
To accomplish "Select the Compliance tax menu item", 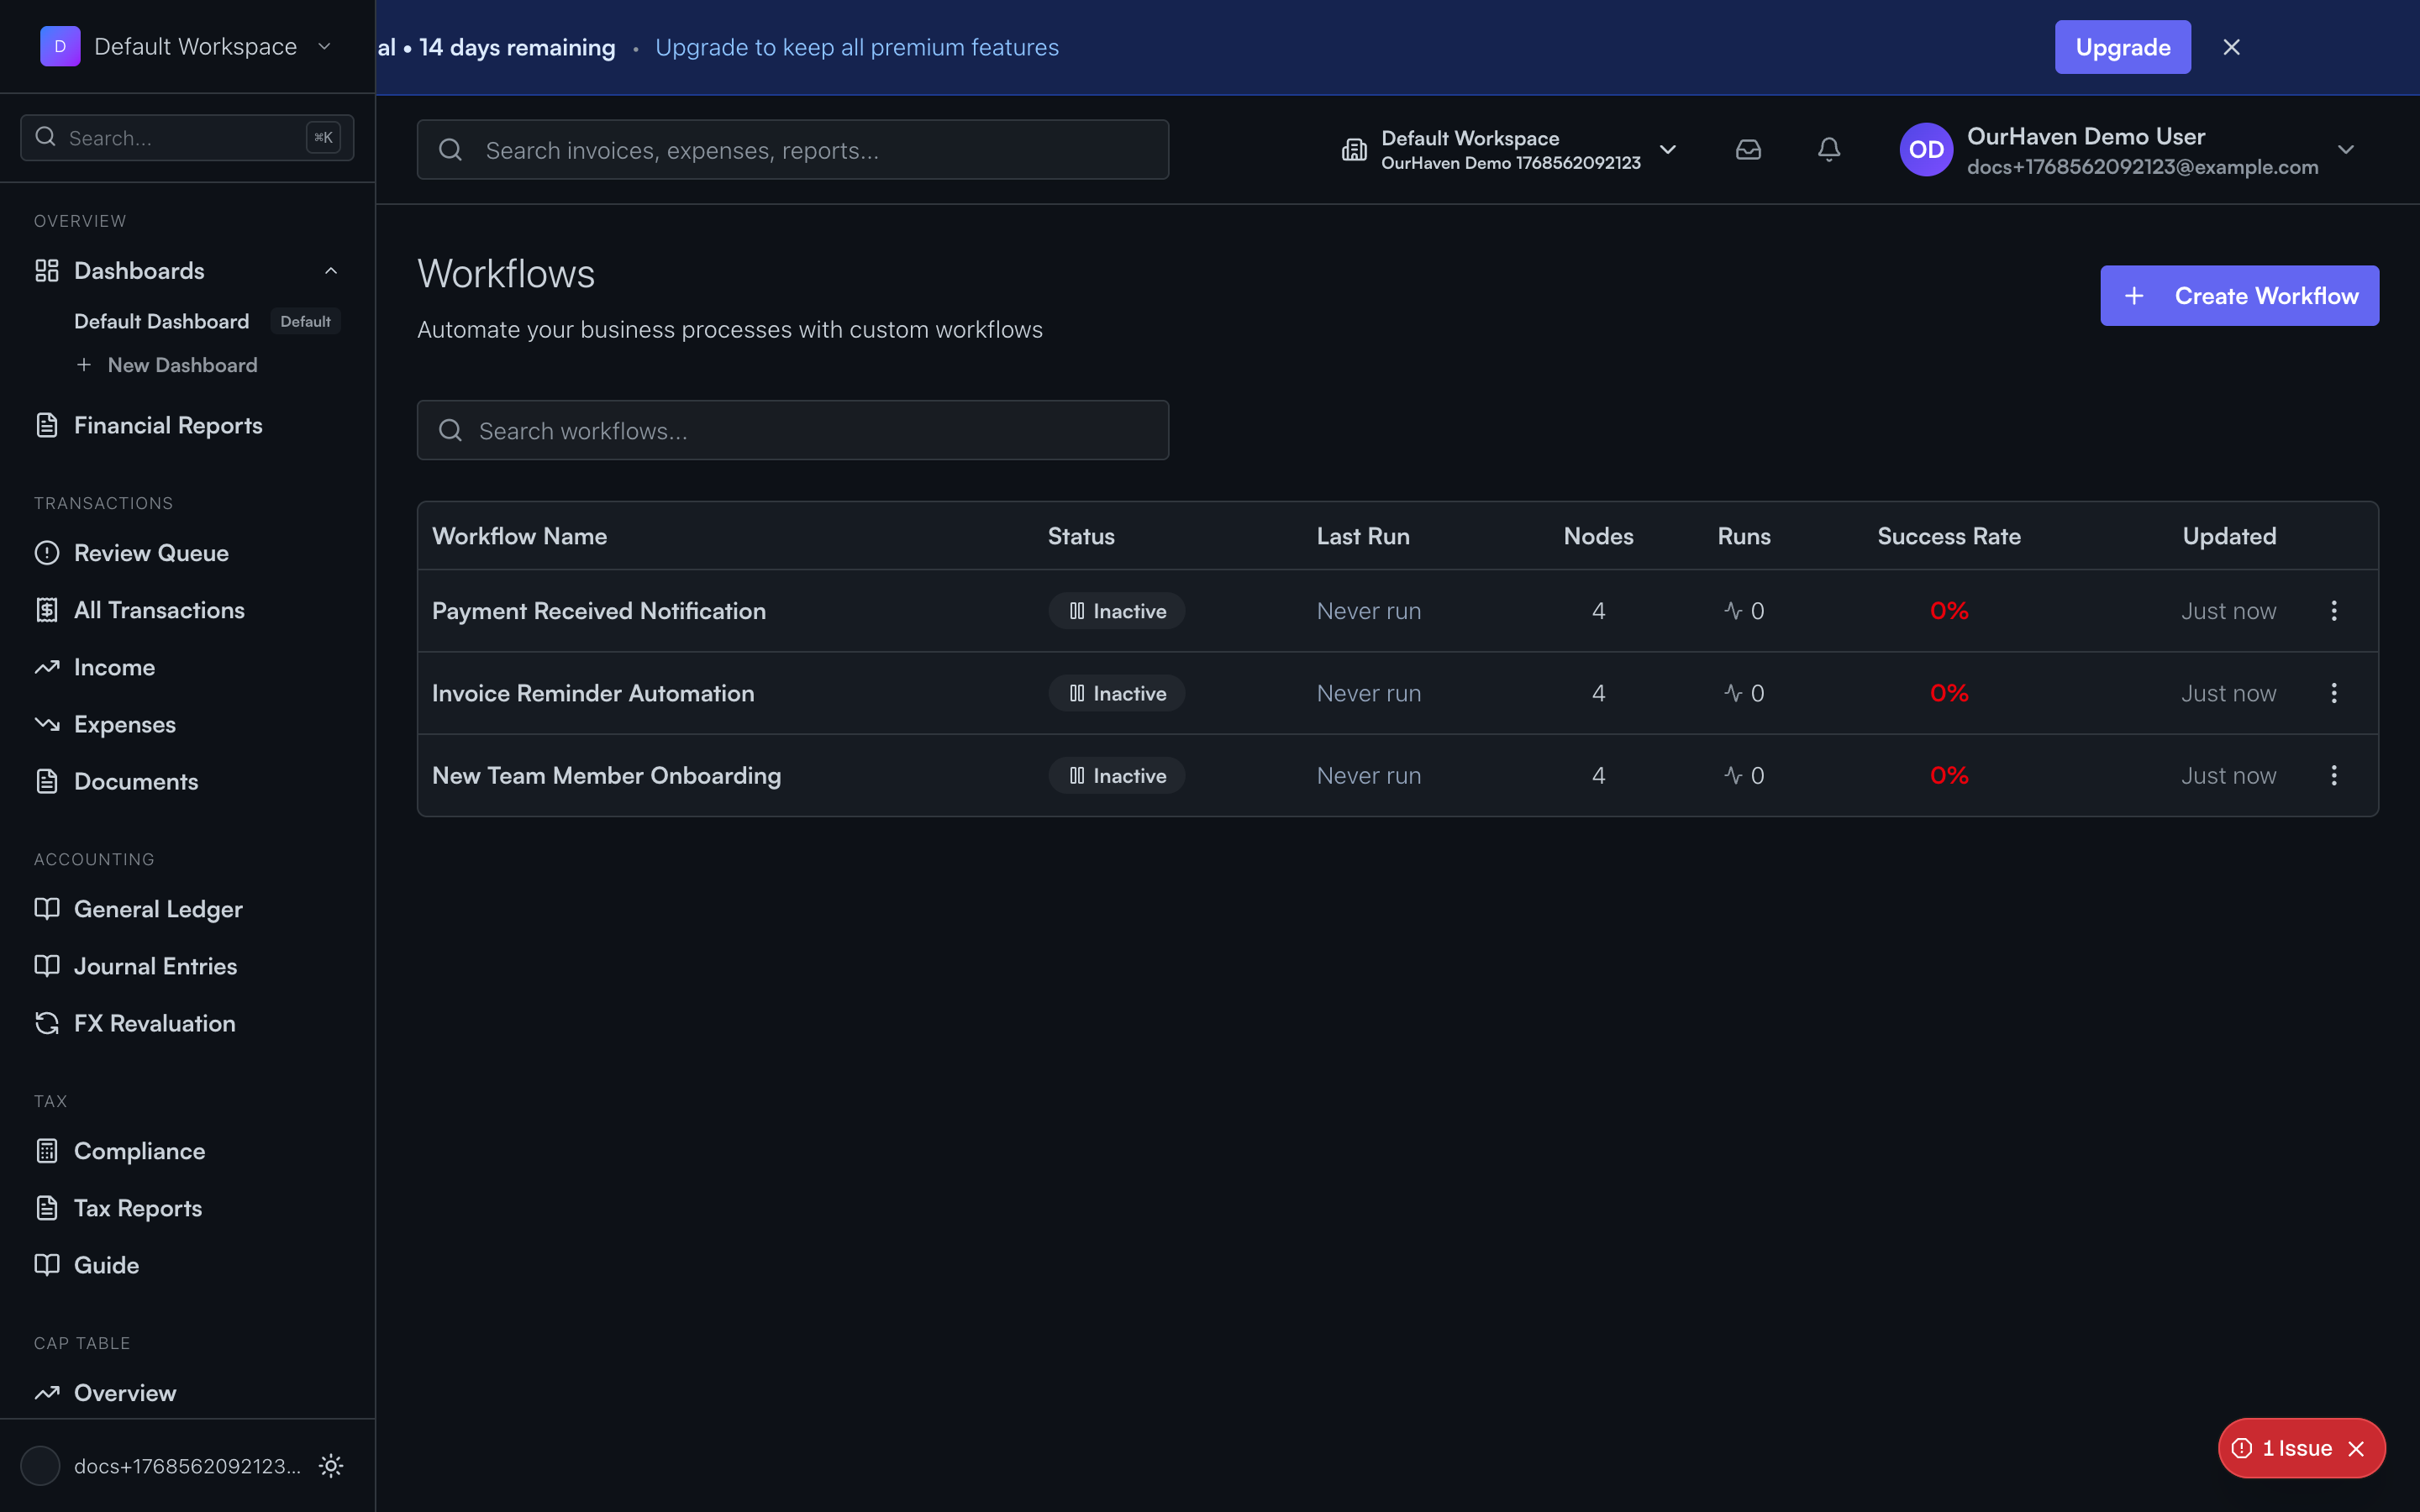I will point(141,1150).
